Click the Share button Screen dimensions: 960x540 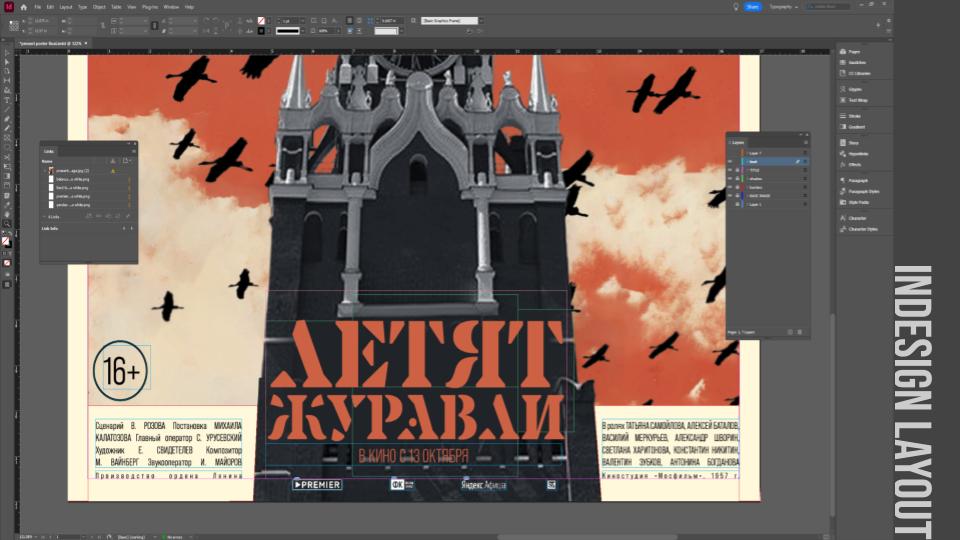click(752, 7)
